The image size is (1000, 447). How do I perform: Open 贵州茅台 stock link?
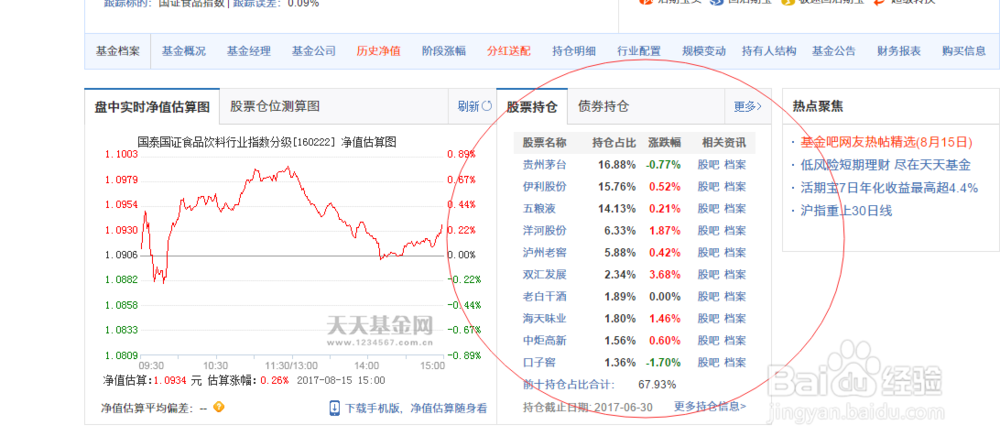[544, 165]
